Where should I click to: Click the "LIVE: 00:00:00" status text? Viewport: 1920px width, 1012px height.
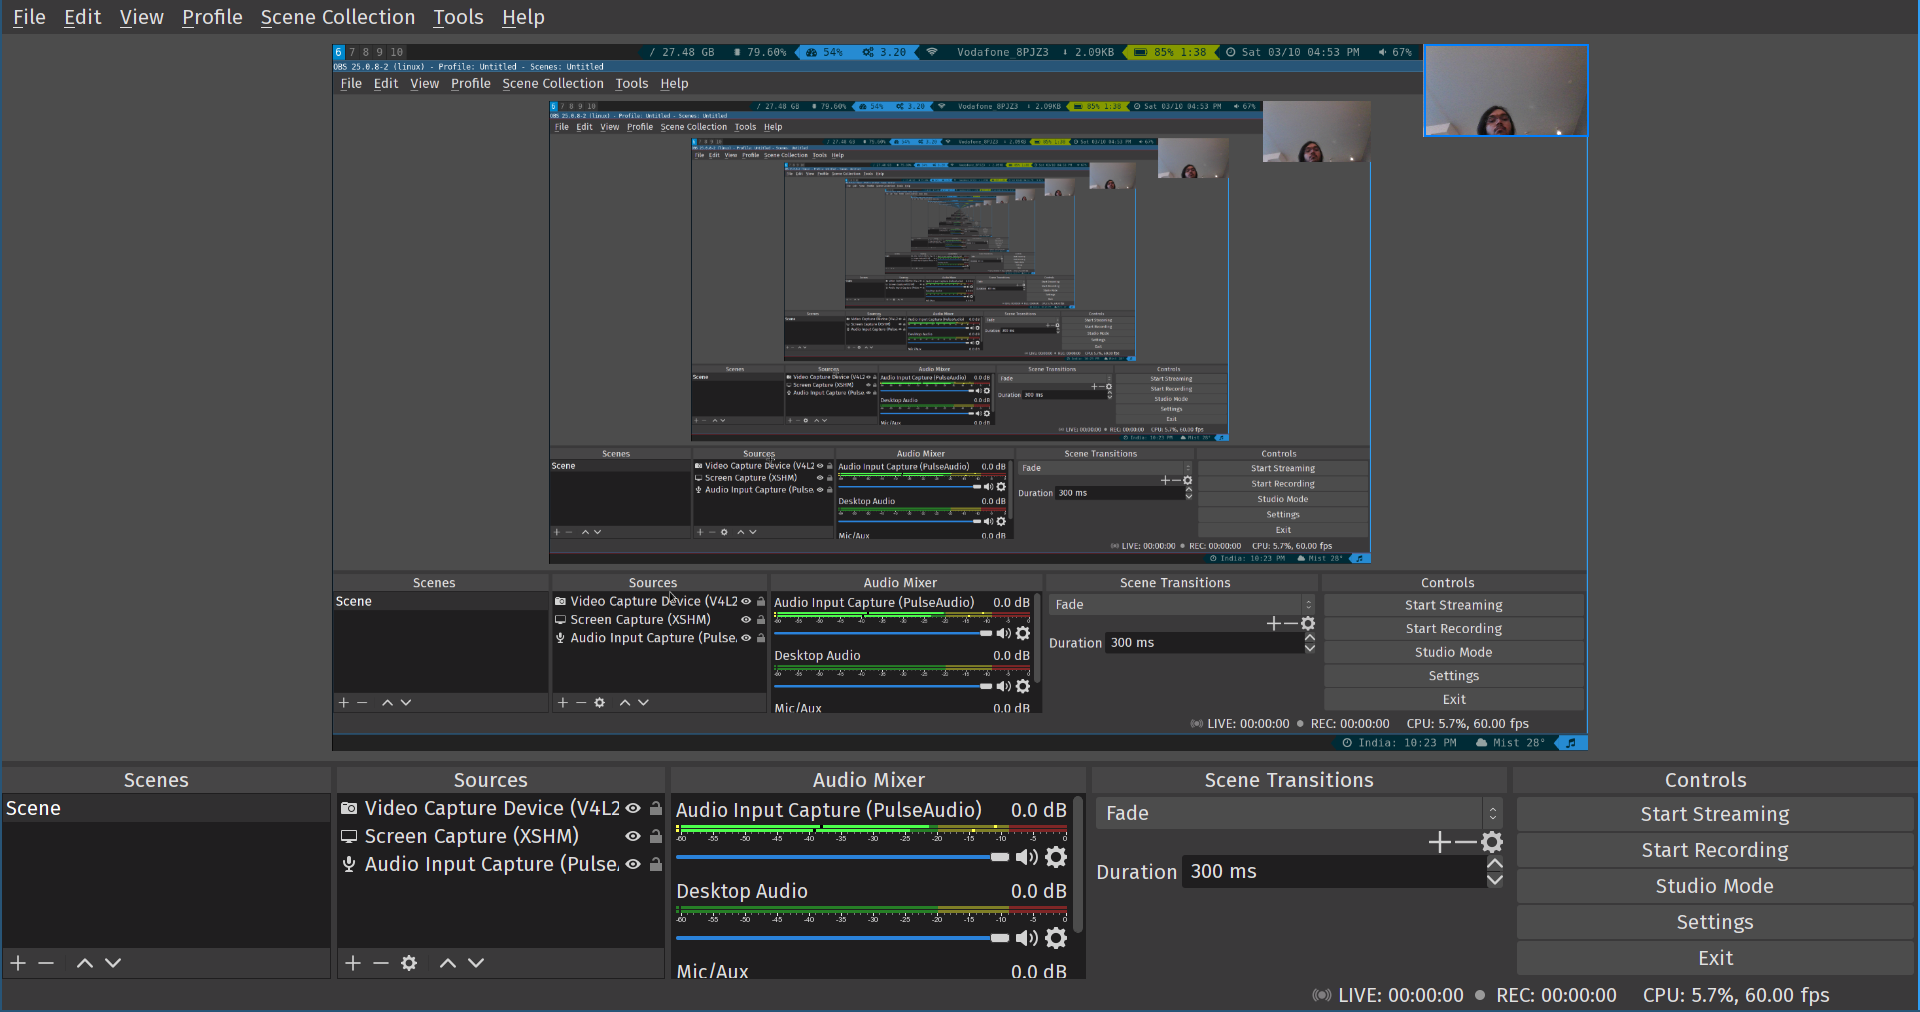[1401, 995]
